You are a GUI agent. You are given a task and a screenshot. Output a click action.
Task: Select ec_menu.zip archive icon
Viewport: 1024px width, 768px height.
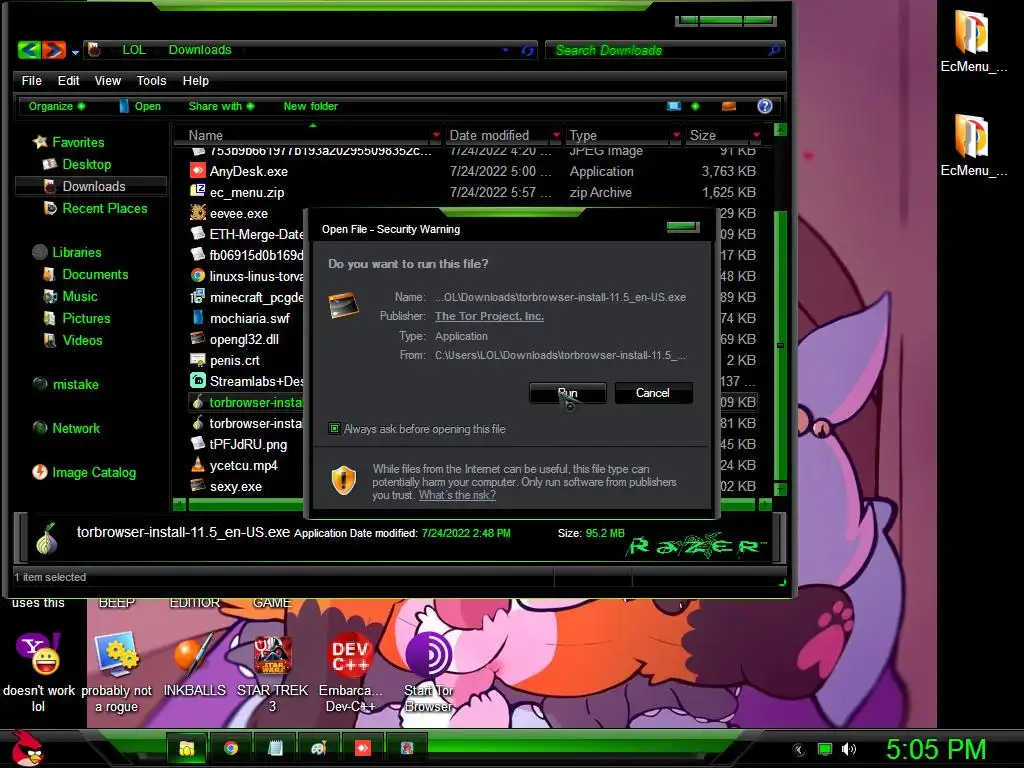198,192
